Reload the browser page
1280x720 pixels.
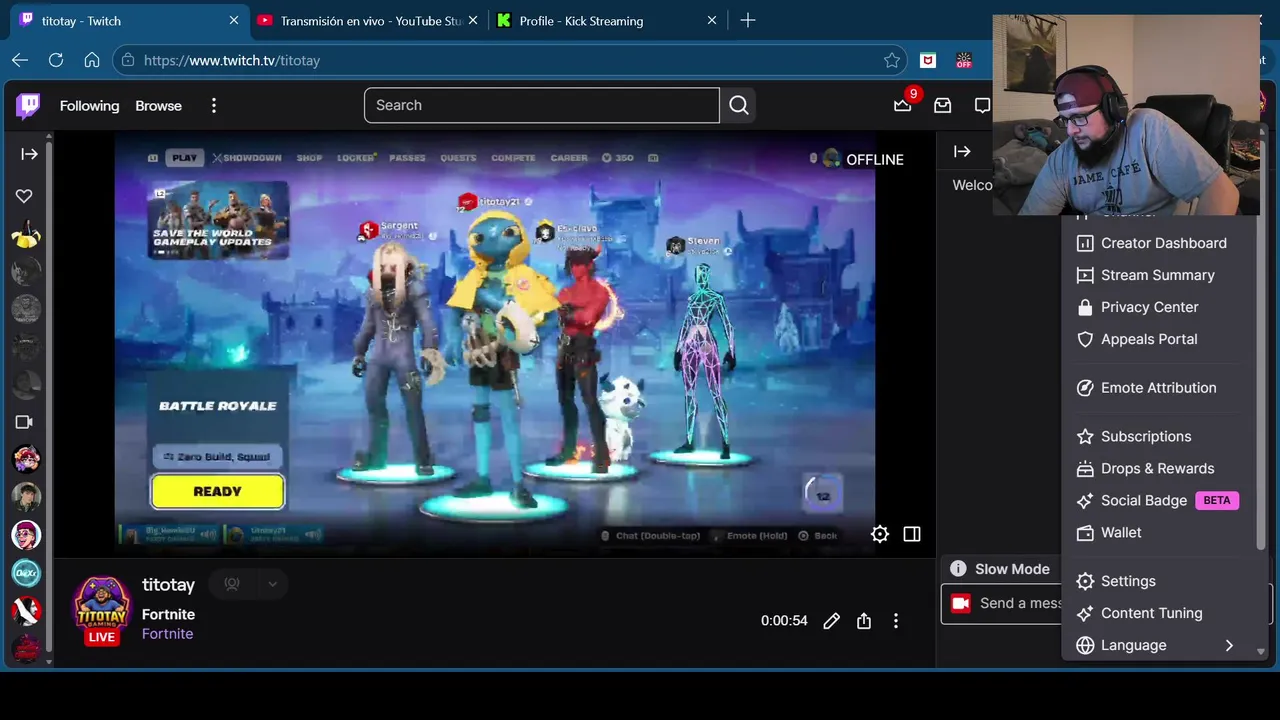(56, 60)
